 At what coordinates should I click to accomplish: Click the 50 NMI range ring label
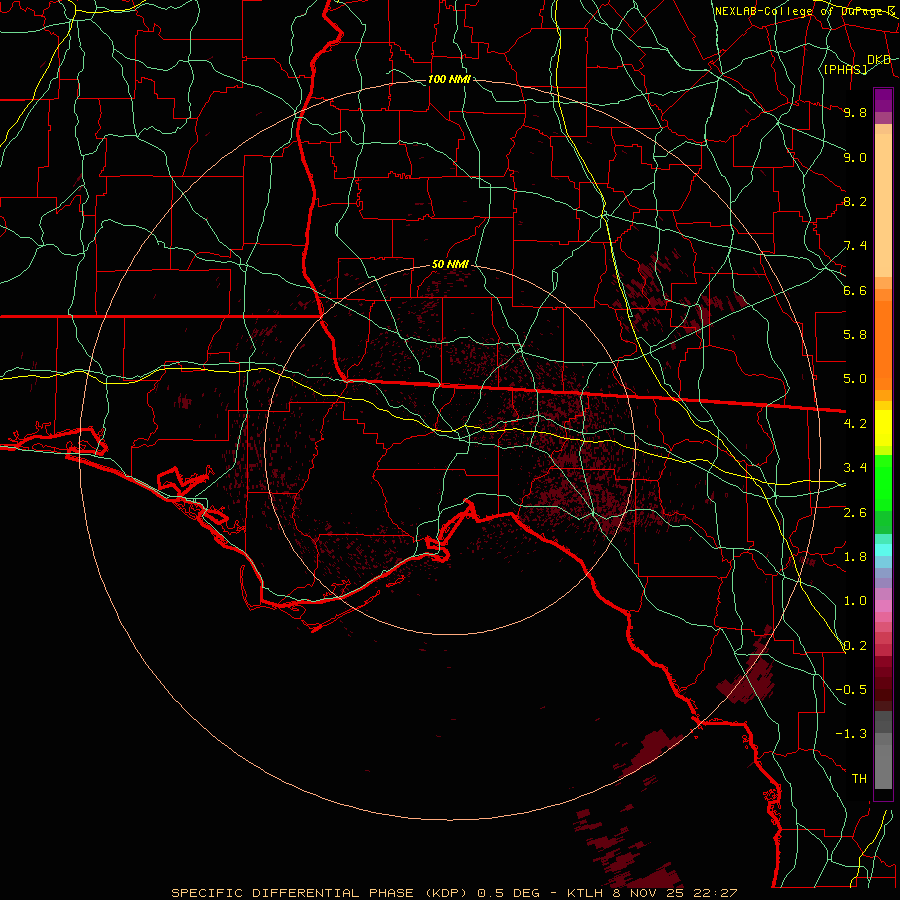[x=450, y=264]
